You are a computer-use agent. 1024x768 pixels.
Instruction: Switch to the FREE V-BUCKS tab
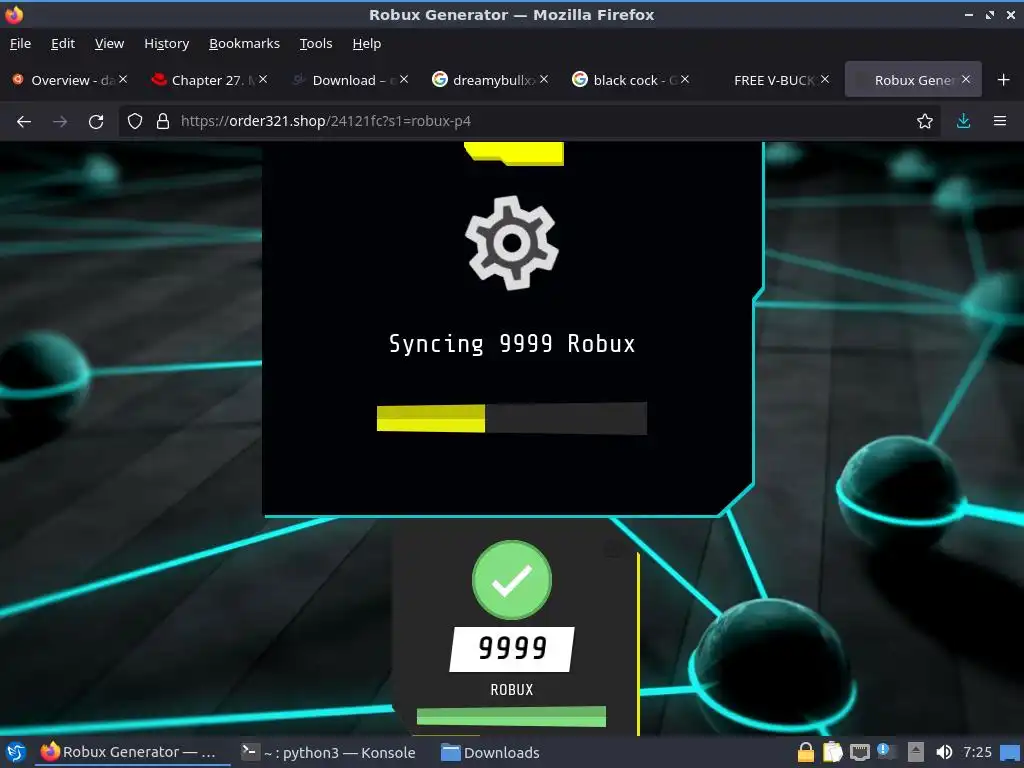(x=772, y=80)
